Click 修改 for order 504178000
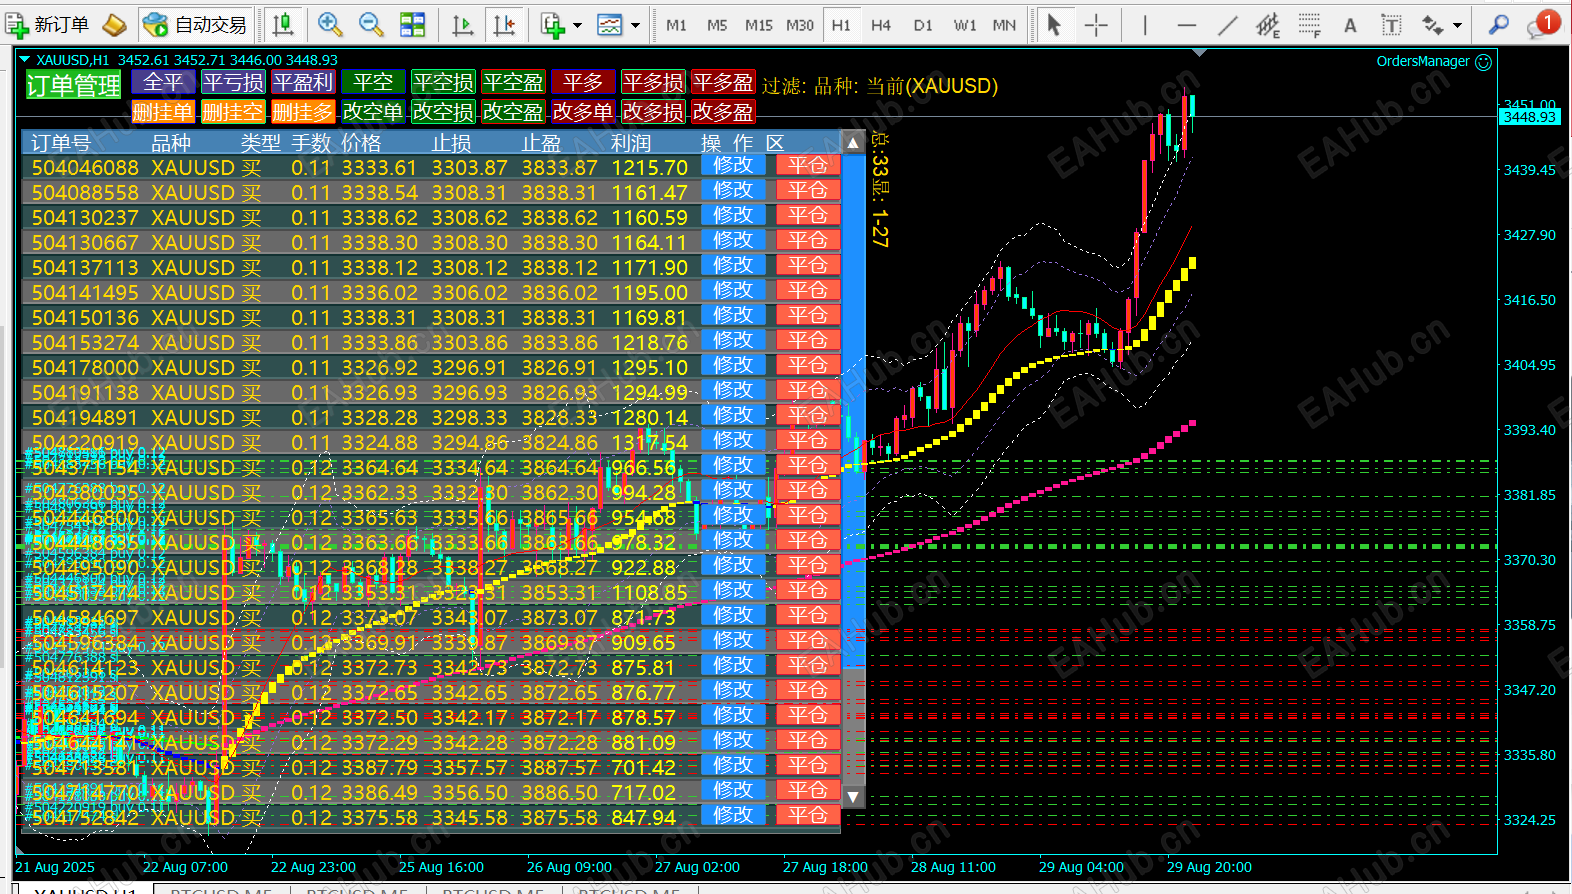Screen dimensions: 1572x894 tap(733, 365)
